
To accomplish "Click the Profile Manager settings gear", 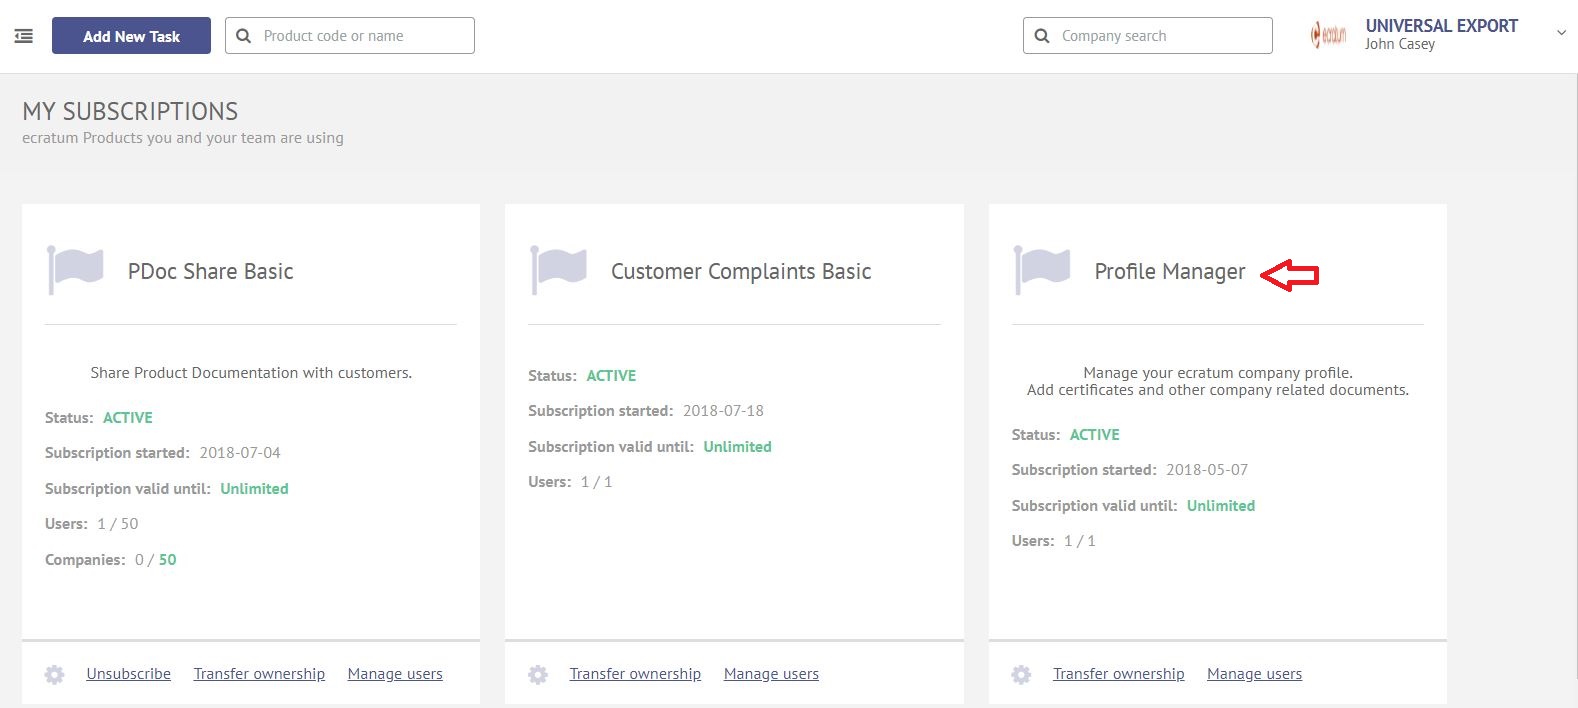I will 1021,675.
